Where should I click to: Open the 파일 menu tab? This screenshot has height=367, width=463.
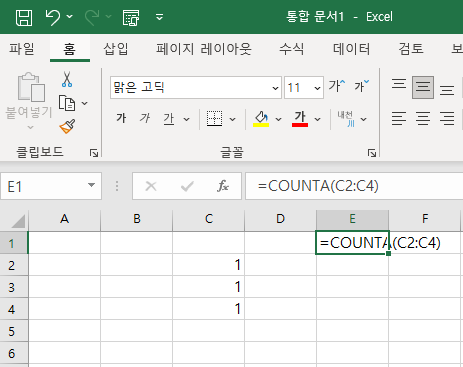coord(21,49)
